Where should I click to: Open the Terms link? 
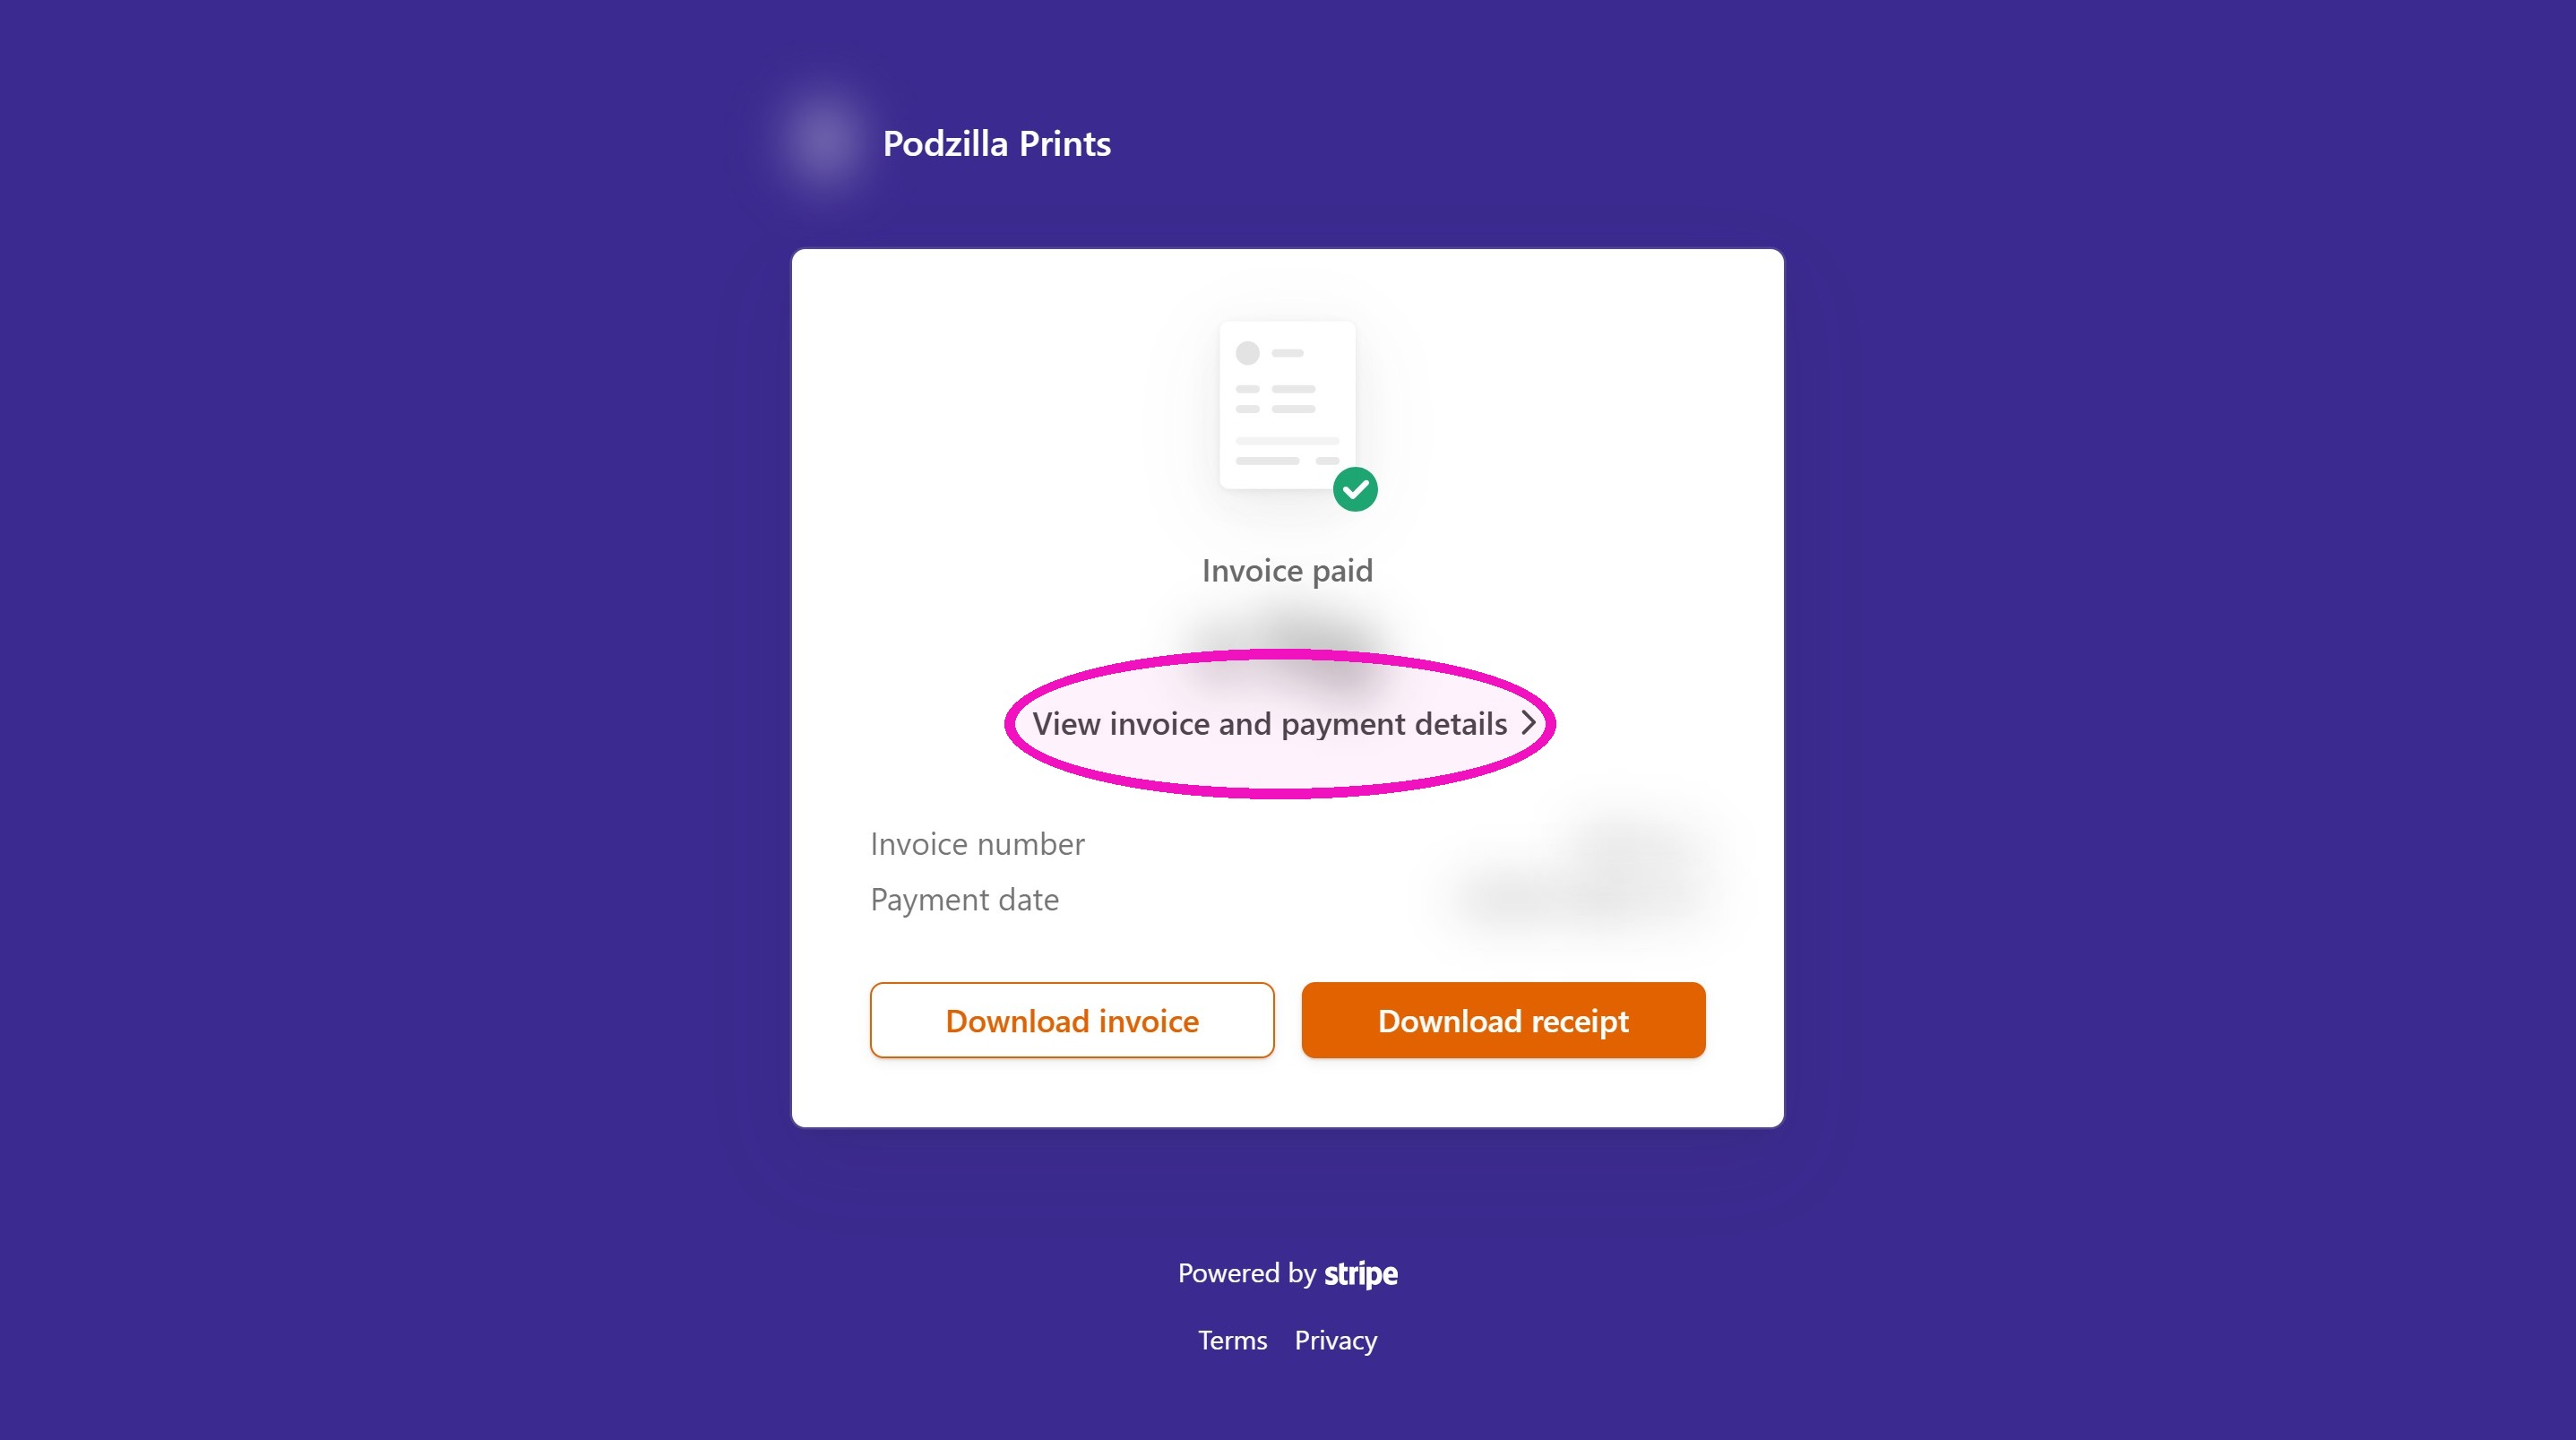pos(1232,1340)
